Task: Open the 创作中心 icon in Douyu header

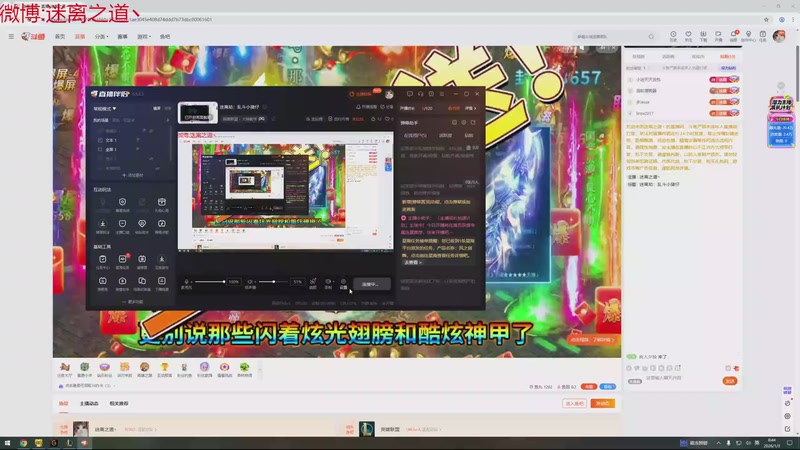Action: click(x=748, y=36)
